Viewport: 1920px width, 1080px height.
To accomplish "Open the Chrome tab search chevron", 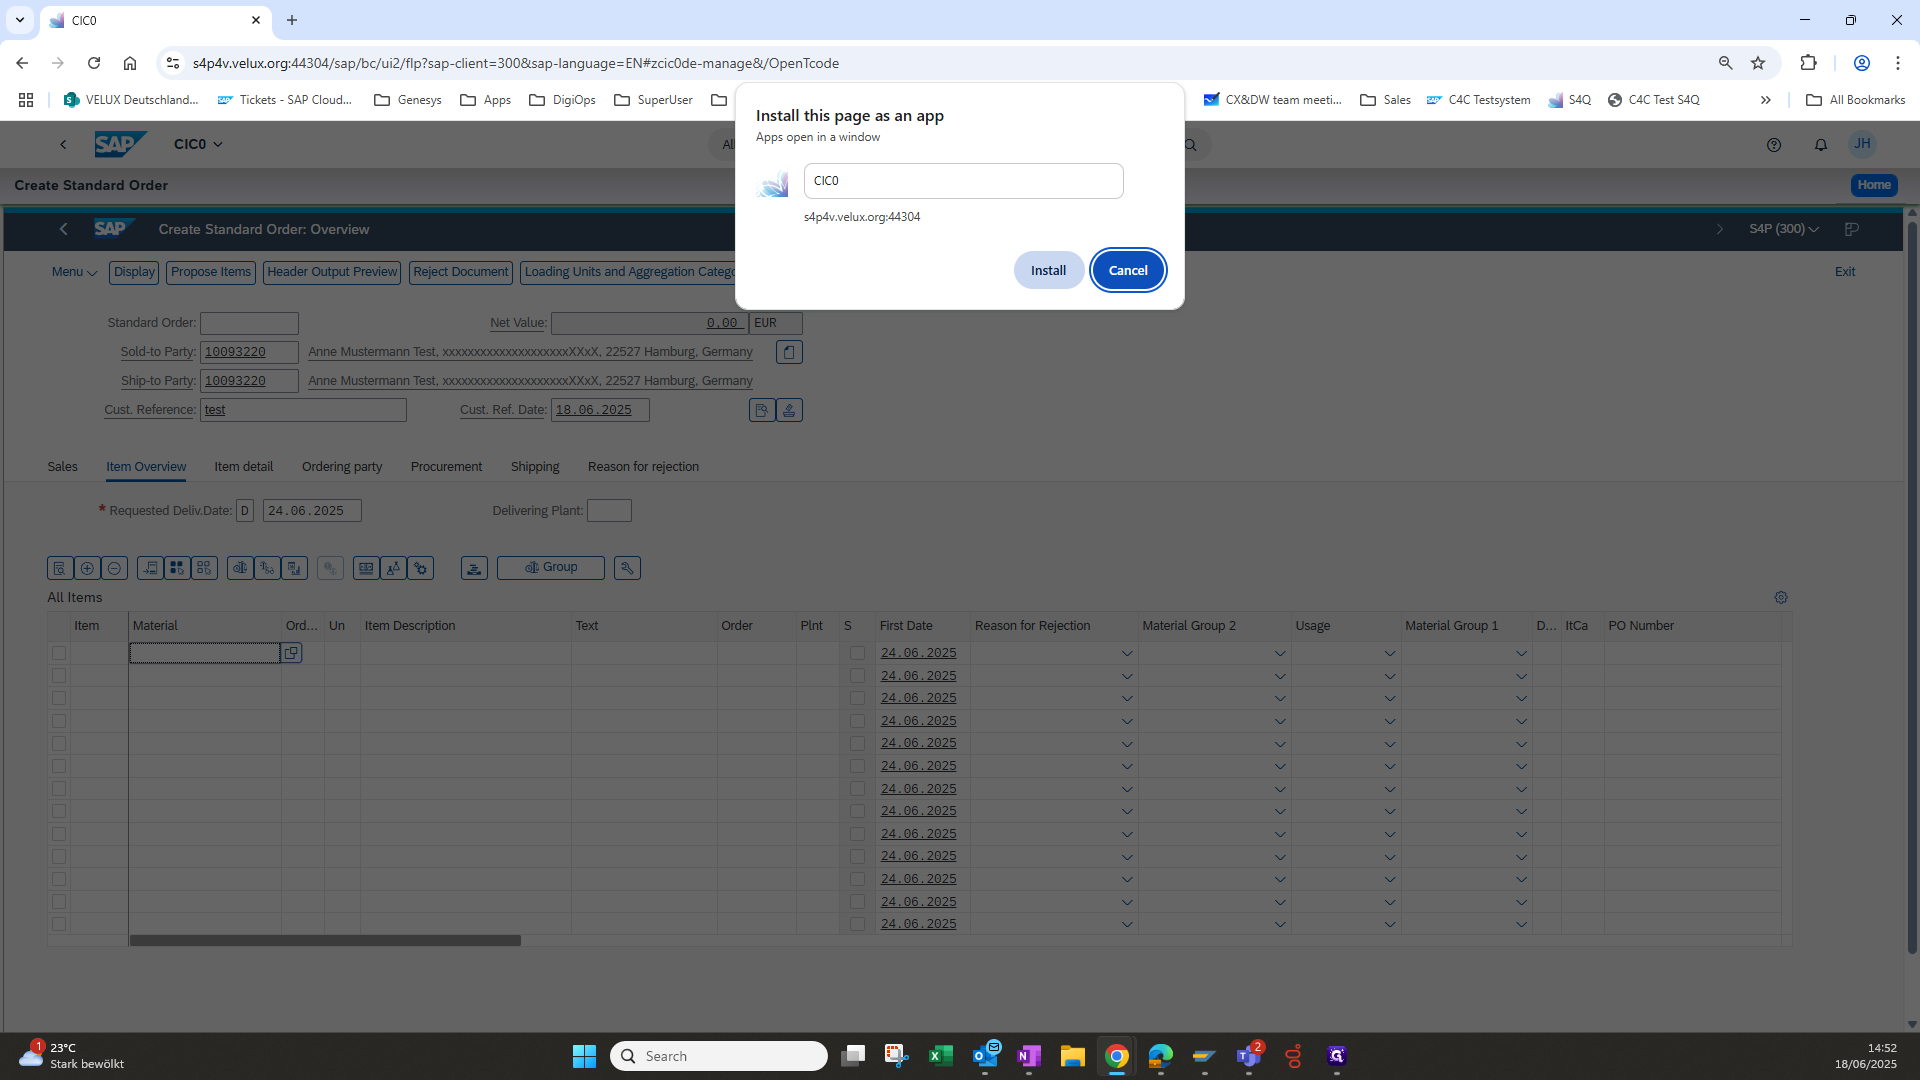I will [19, 20].
